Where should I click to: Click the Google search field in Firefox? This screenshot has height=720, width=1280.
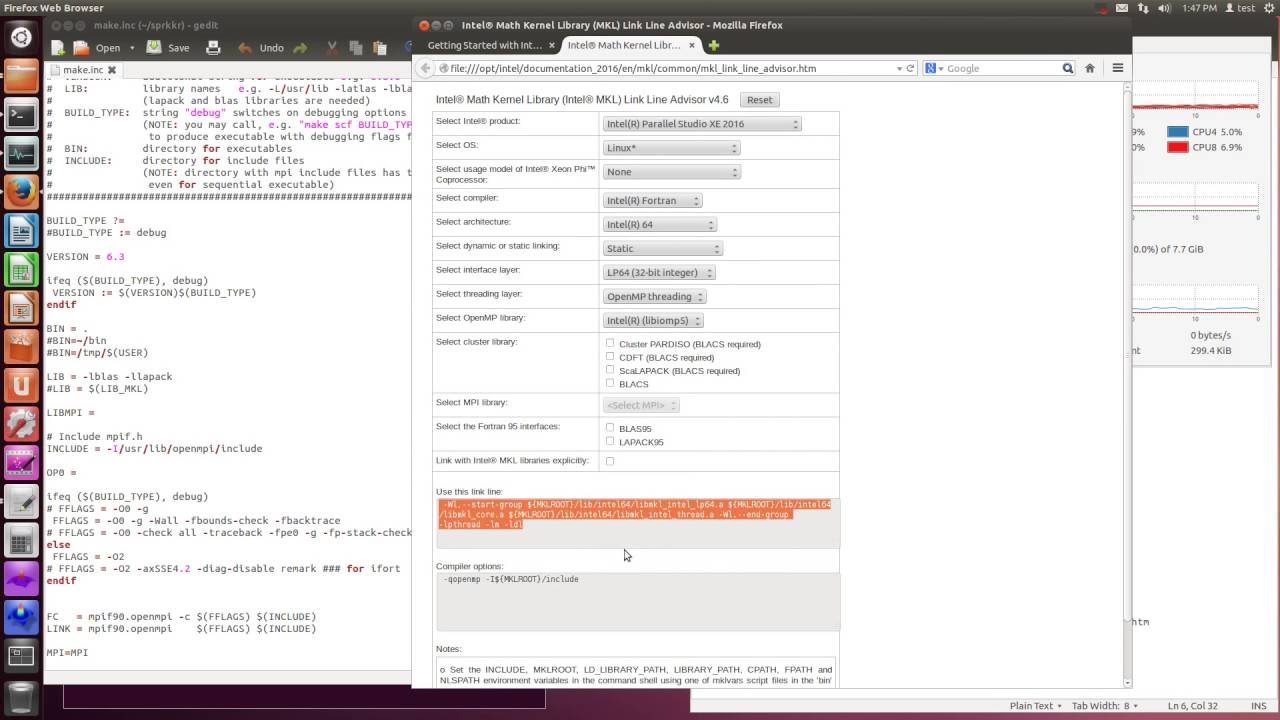tap(1002, 68)
